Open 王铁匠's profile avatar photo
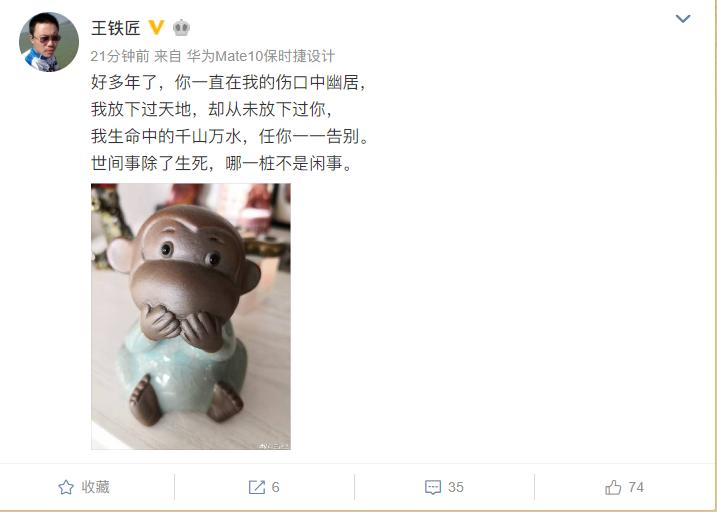Viewport: 717px width, 512px height. (x=49, y=42)
